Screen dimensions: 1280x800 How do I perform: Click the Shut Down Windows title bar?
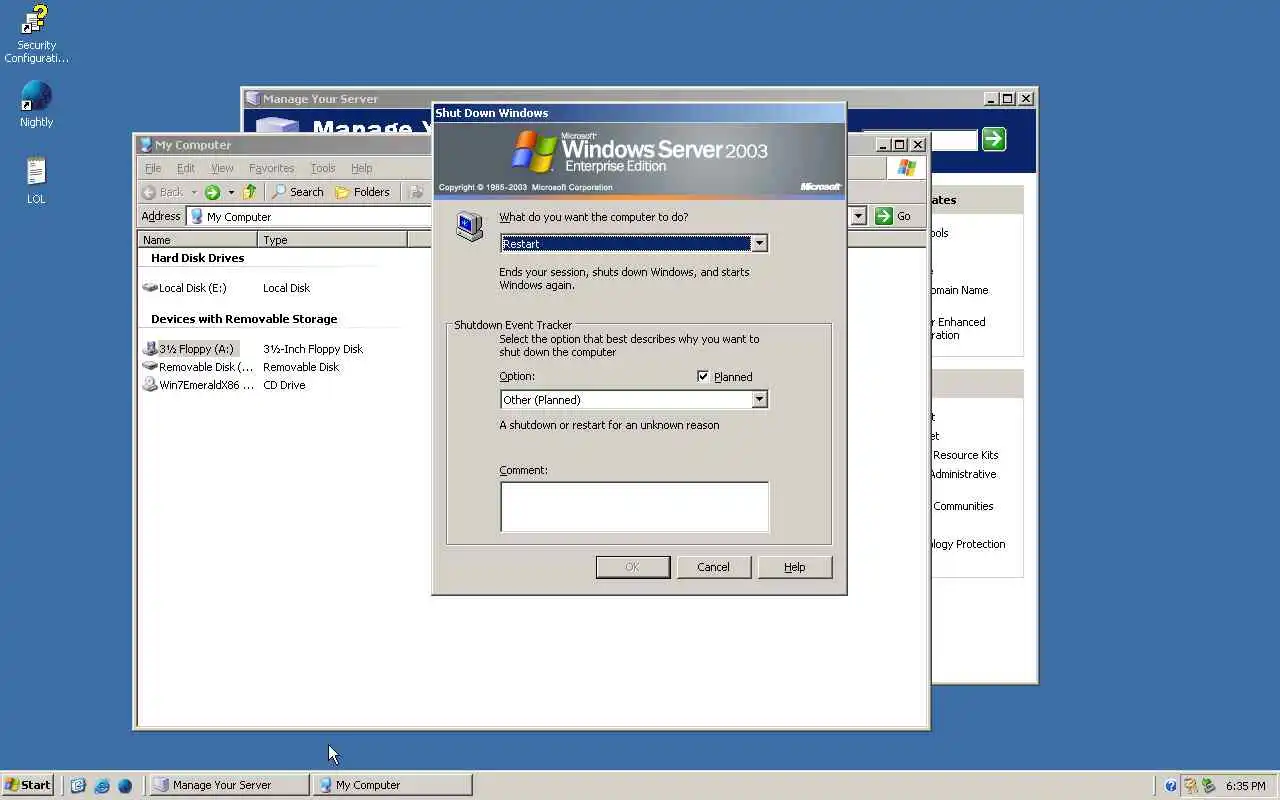click(x=639, y=113)
